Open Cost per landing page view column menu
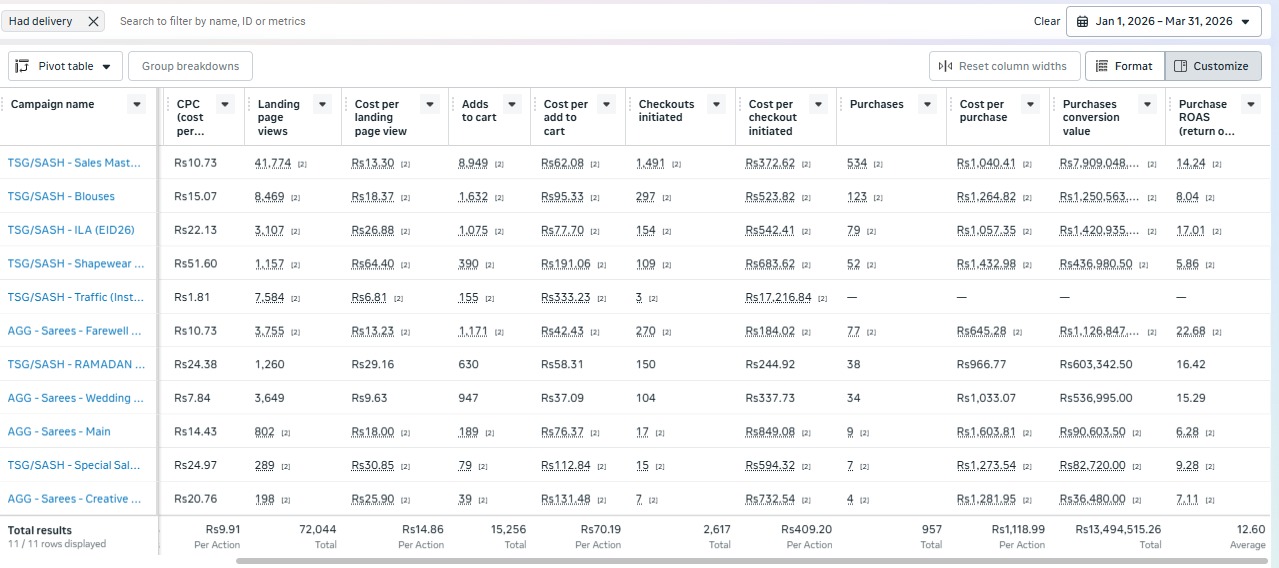This screenshot has width=1279, height=568. point(430,104)
